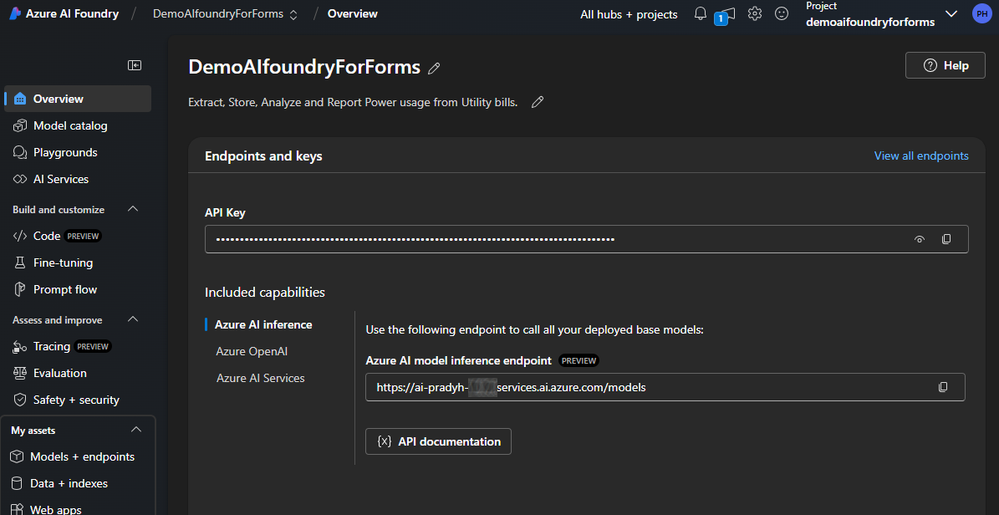Click the Model catalog cube icon
The image size is (999, 515).
tap(20, 126)
